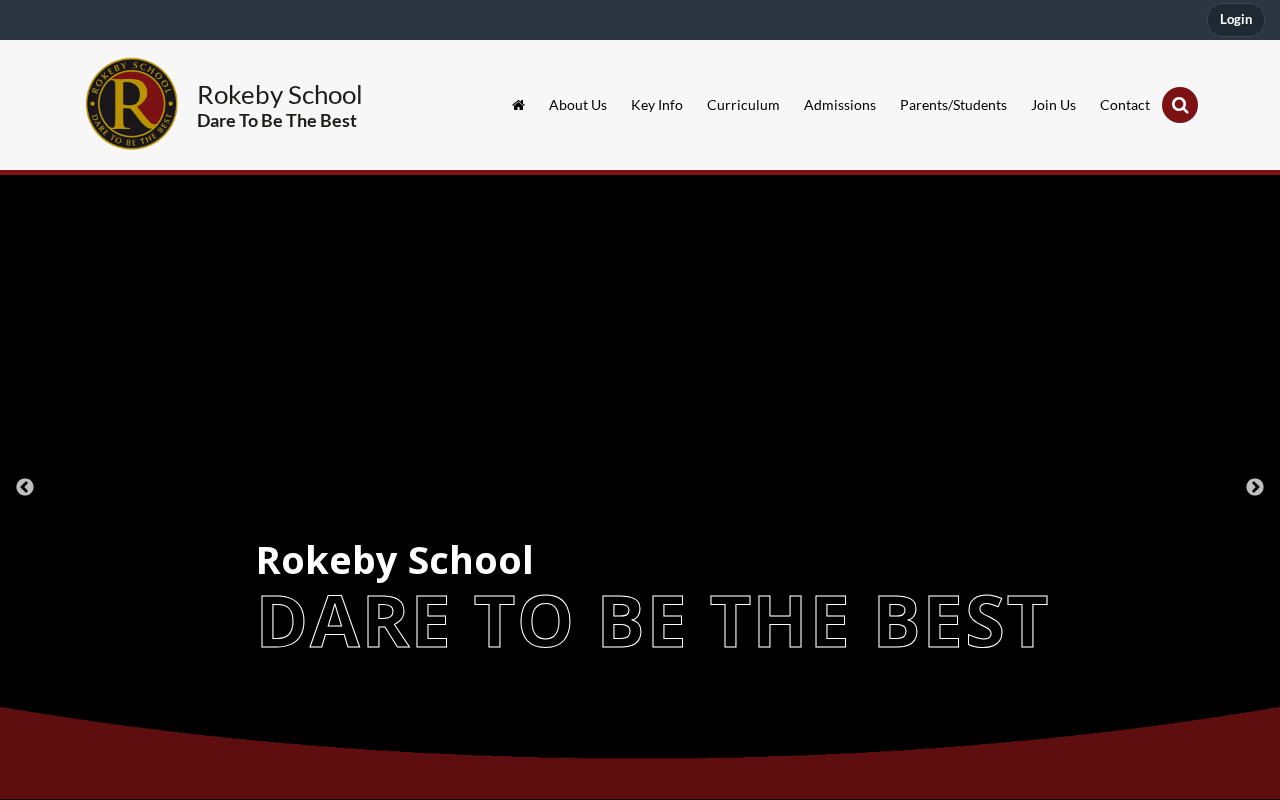1280x800 pixels.
Task: Expand the Curriculum menu
Action: coord(743,105)
